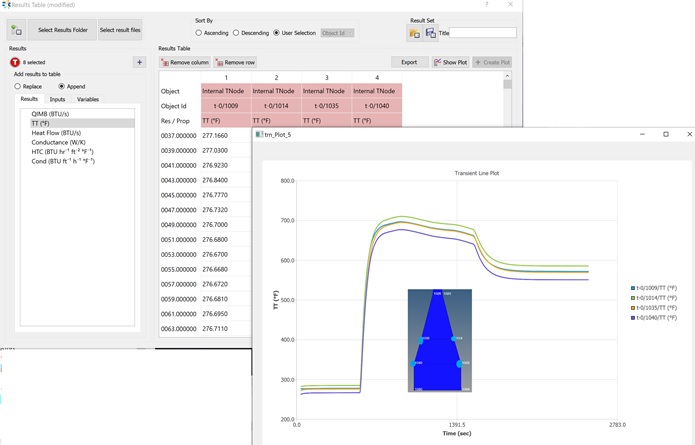Click the Remove row button
This screenshot has height=445, width=695.
click(235, 62)
